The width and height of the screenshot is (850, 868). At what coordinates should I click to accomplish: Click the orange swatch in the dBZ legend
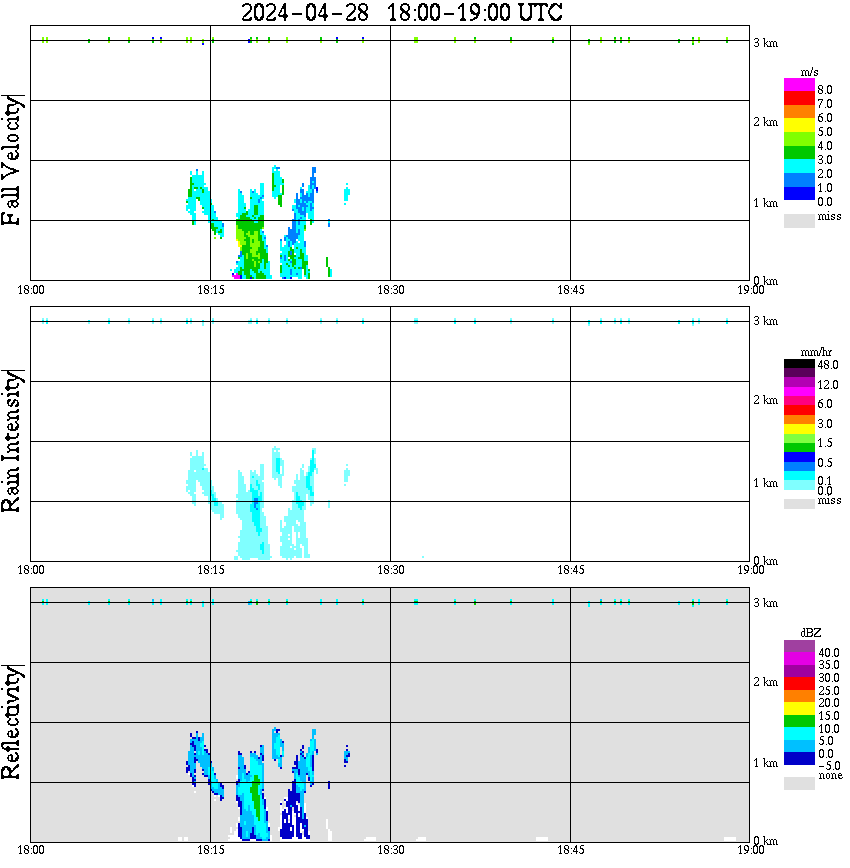click(x=799, y=696)
